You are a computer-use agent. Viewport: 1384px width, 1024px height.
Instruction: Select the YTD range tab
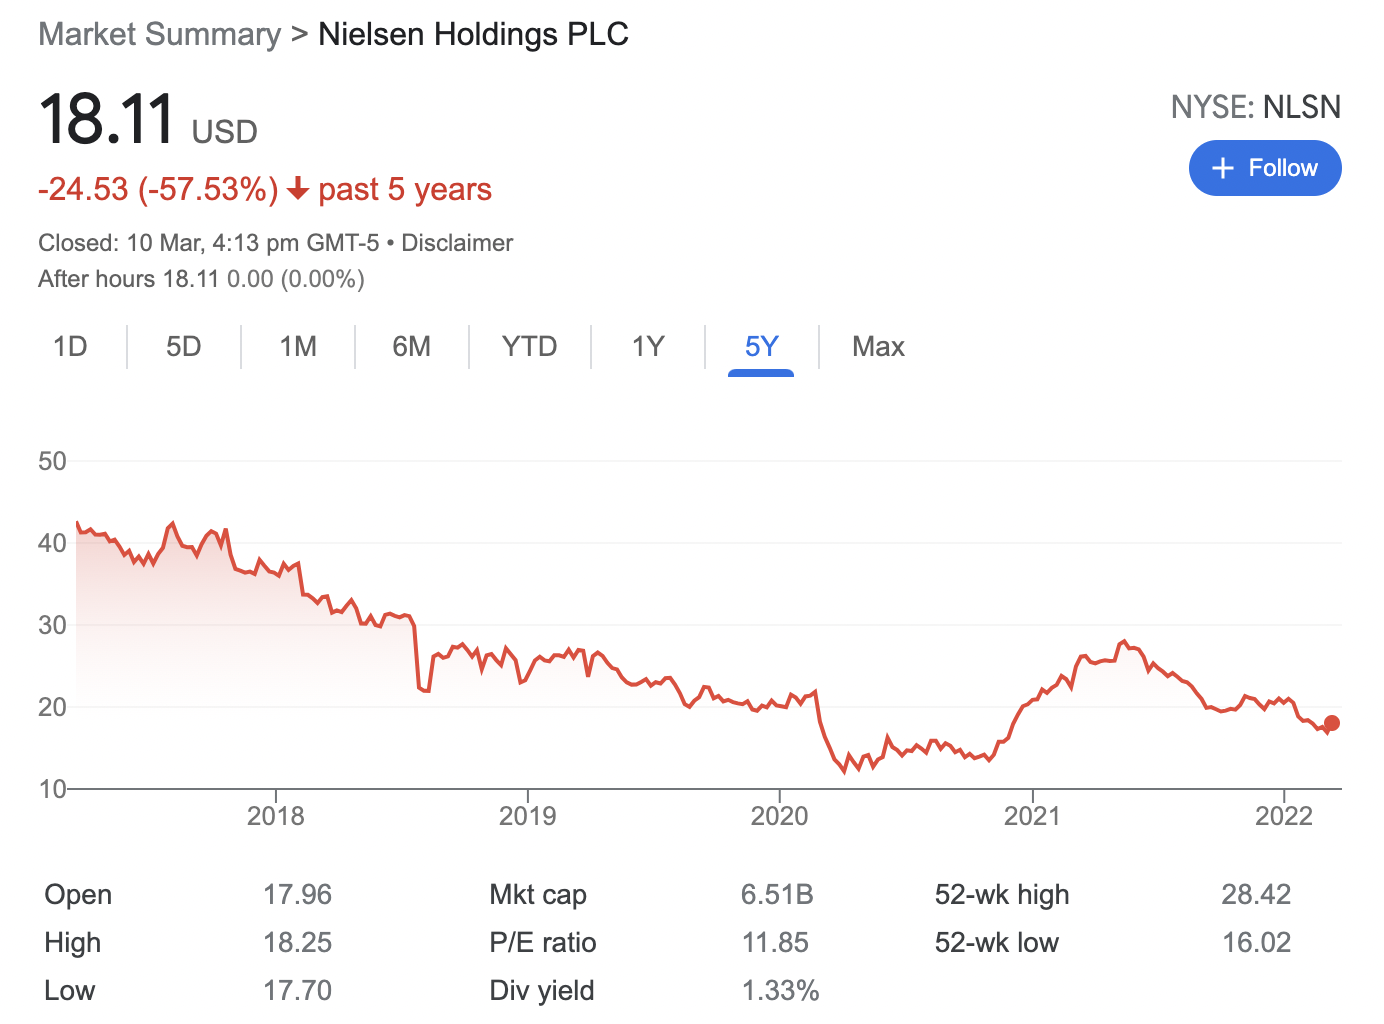tap(529, 347)
